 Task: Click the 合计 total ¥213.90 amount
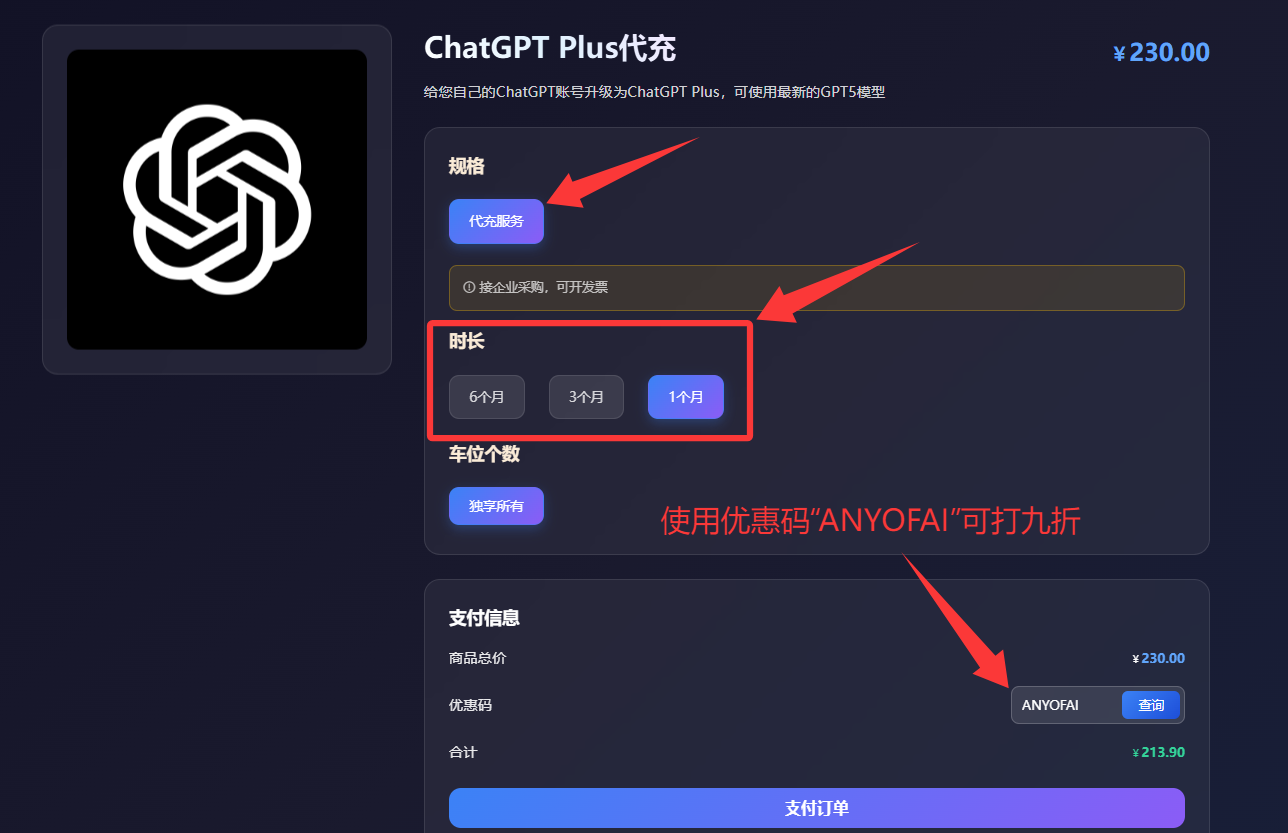1158,752
